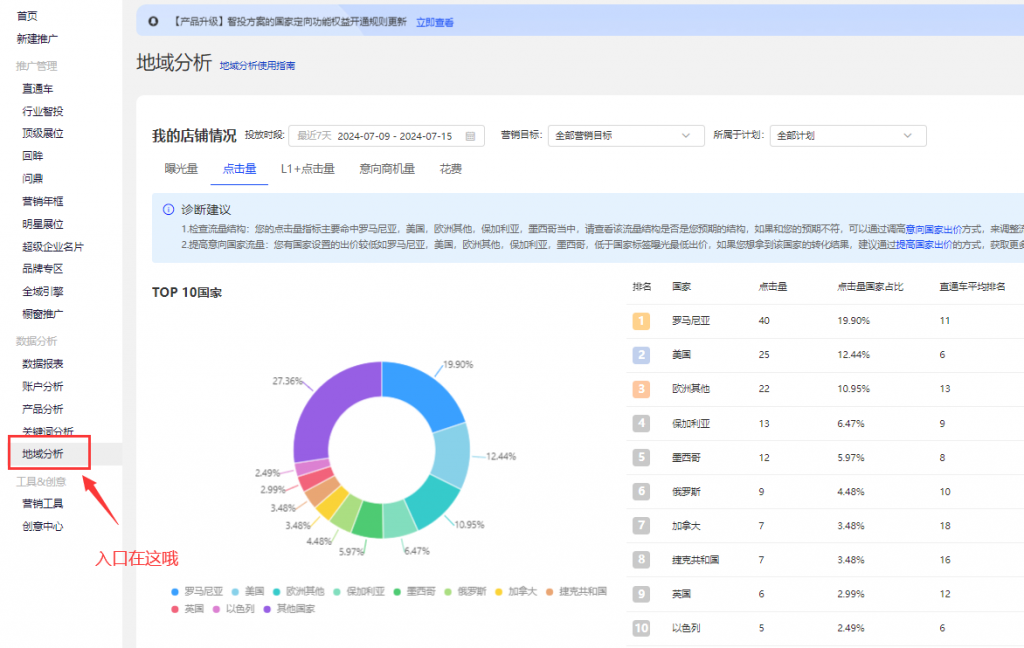Image resolution: width=1024 pixels, height=648 pixels.
Task: Toggle the 其他国家 legend item
Action: (x=289, y=609)
